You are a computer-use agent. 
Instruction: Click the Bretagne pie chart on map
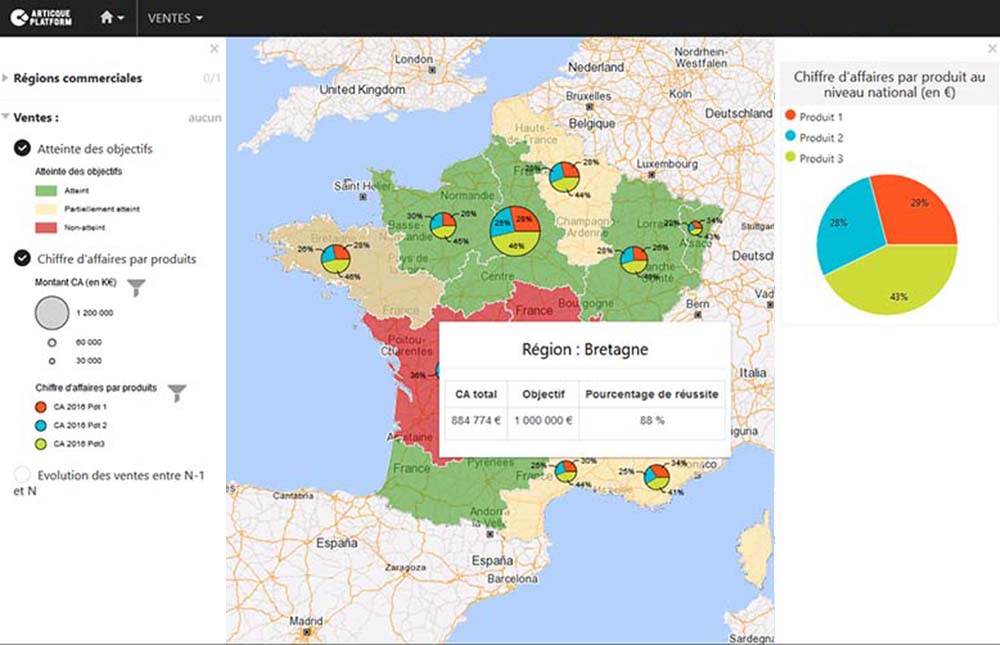tap(335, 258)
